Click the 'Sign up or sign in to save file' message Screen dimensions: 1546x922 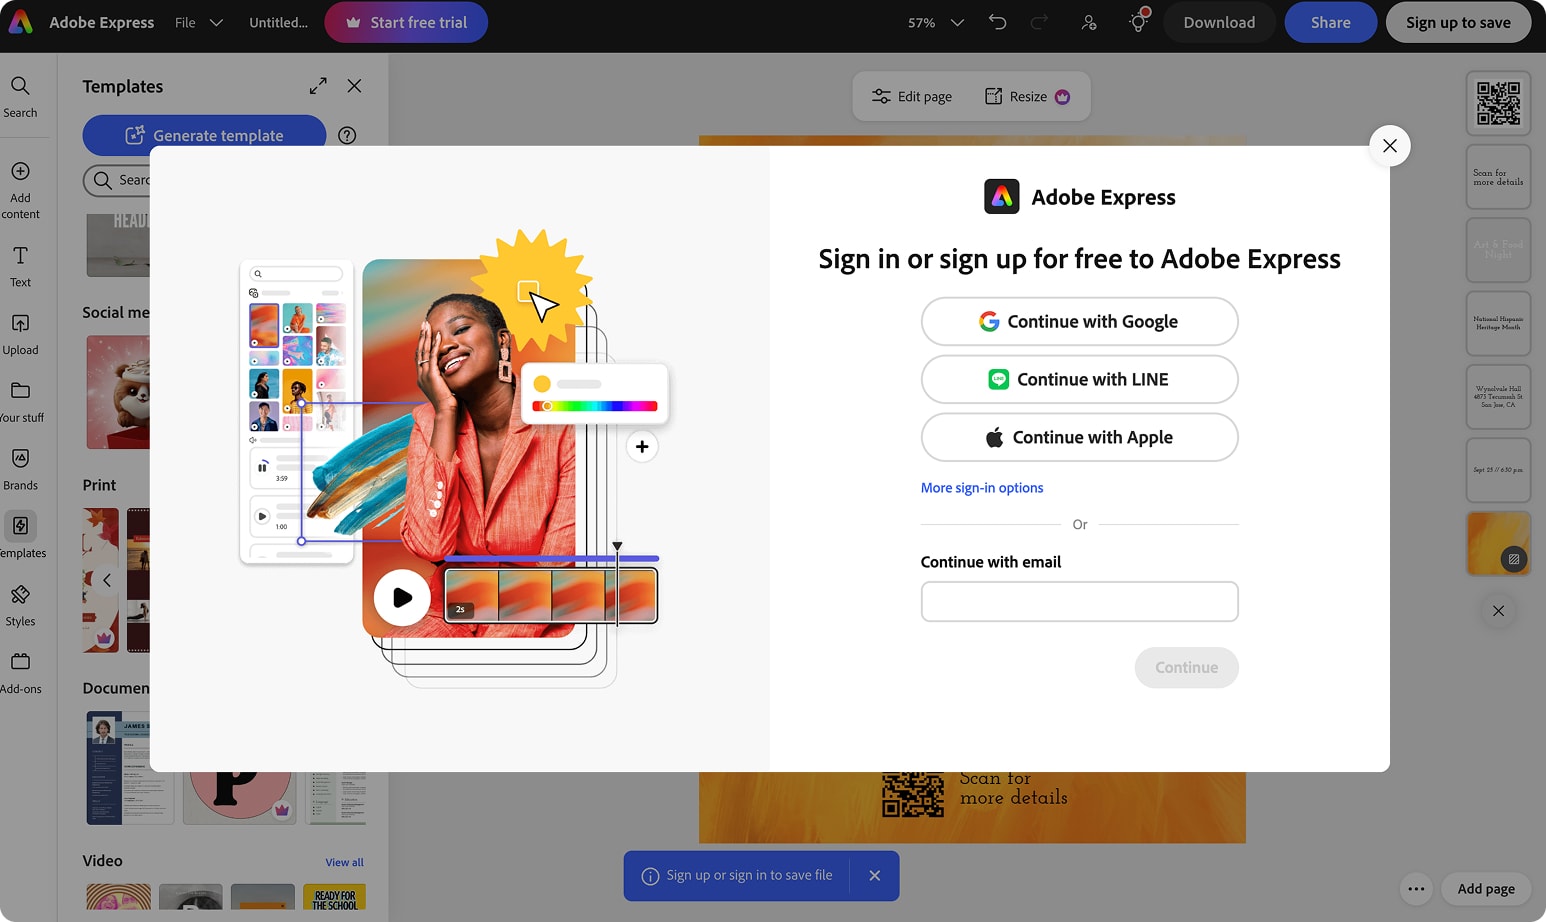(749, 876)
